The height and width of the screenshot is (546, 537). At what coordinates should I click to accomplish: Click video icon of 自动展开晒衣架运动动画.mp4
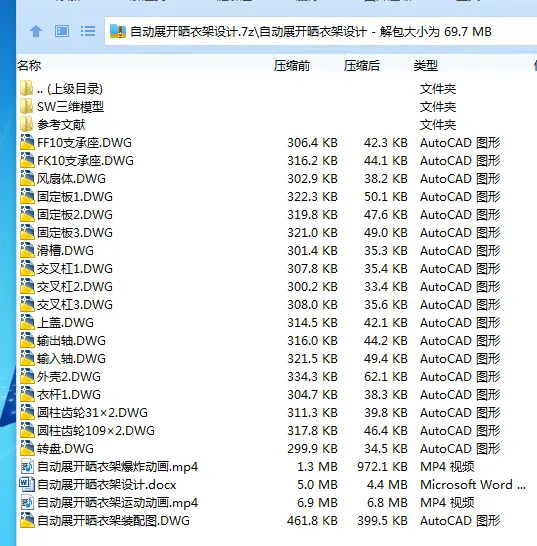[27, 502]
